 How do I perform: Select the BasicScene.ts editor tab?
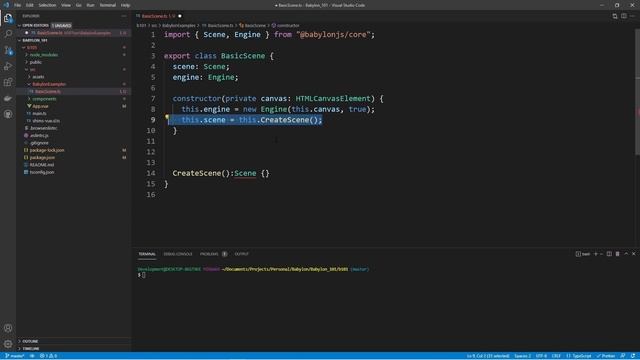pyautogui.click(x=158, y=16)
